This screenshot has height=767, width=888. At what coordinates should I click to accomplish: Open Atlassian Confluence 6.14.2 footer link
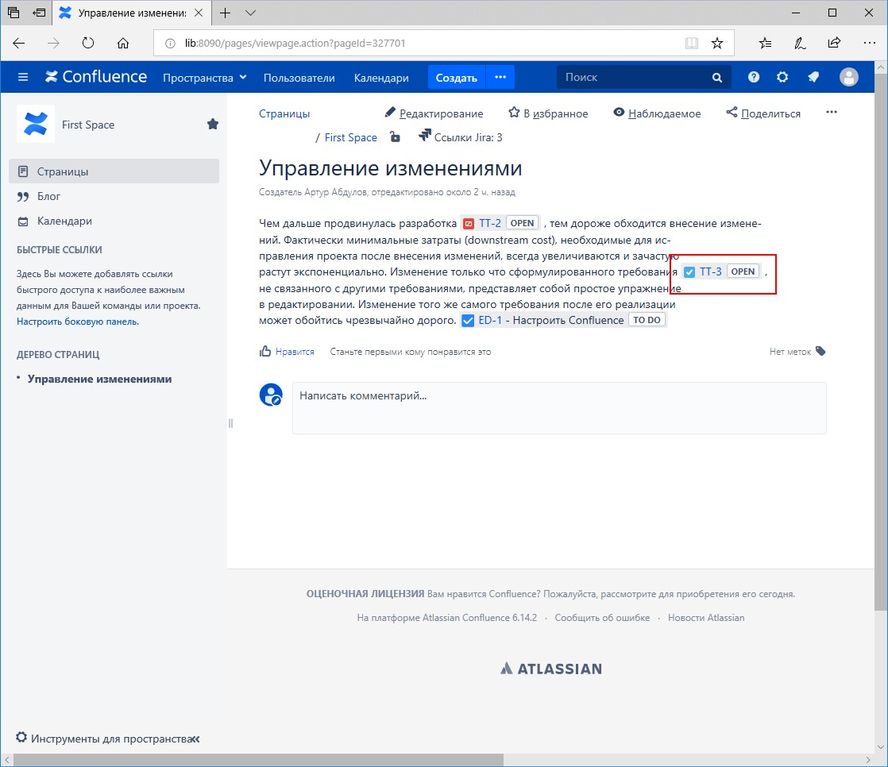pyautogui.click(x=480, y=617)
